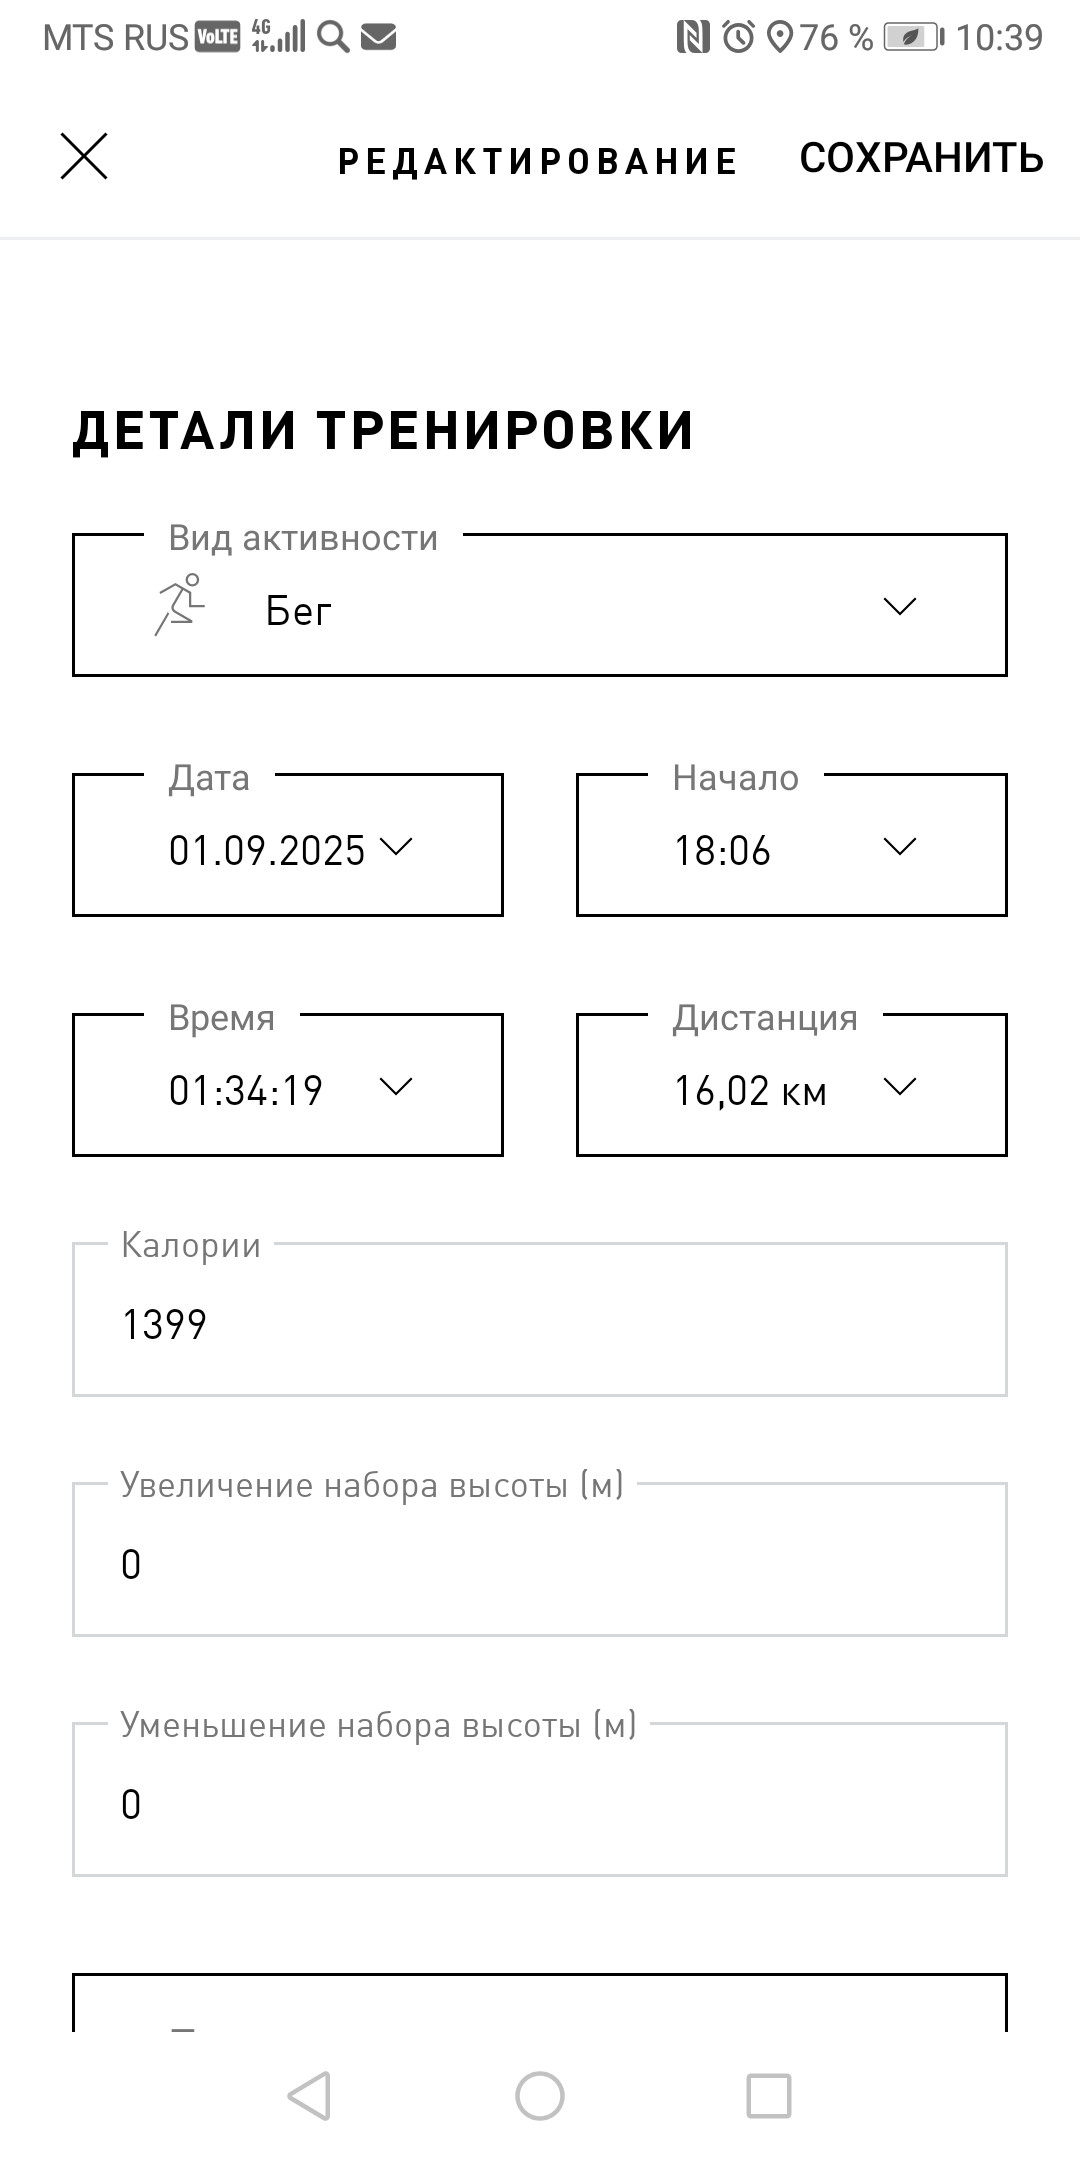Go home using the circle navigation button
This screenshot has width=1080, height=2160.
(x=540, y=2095)
